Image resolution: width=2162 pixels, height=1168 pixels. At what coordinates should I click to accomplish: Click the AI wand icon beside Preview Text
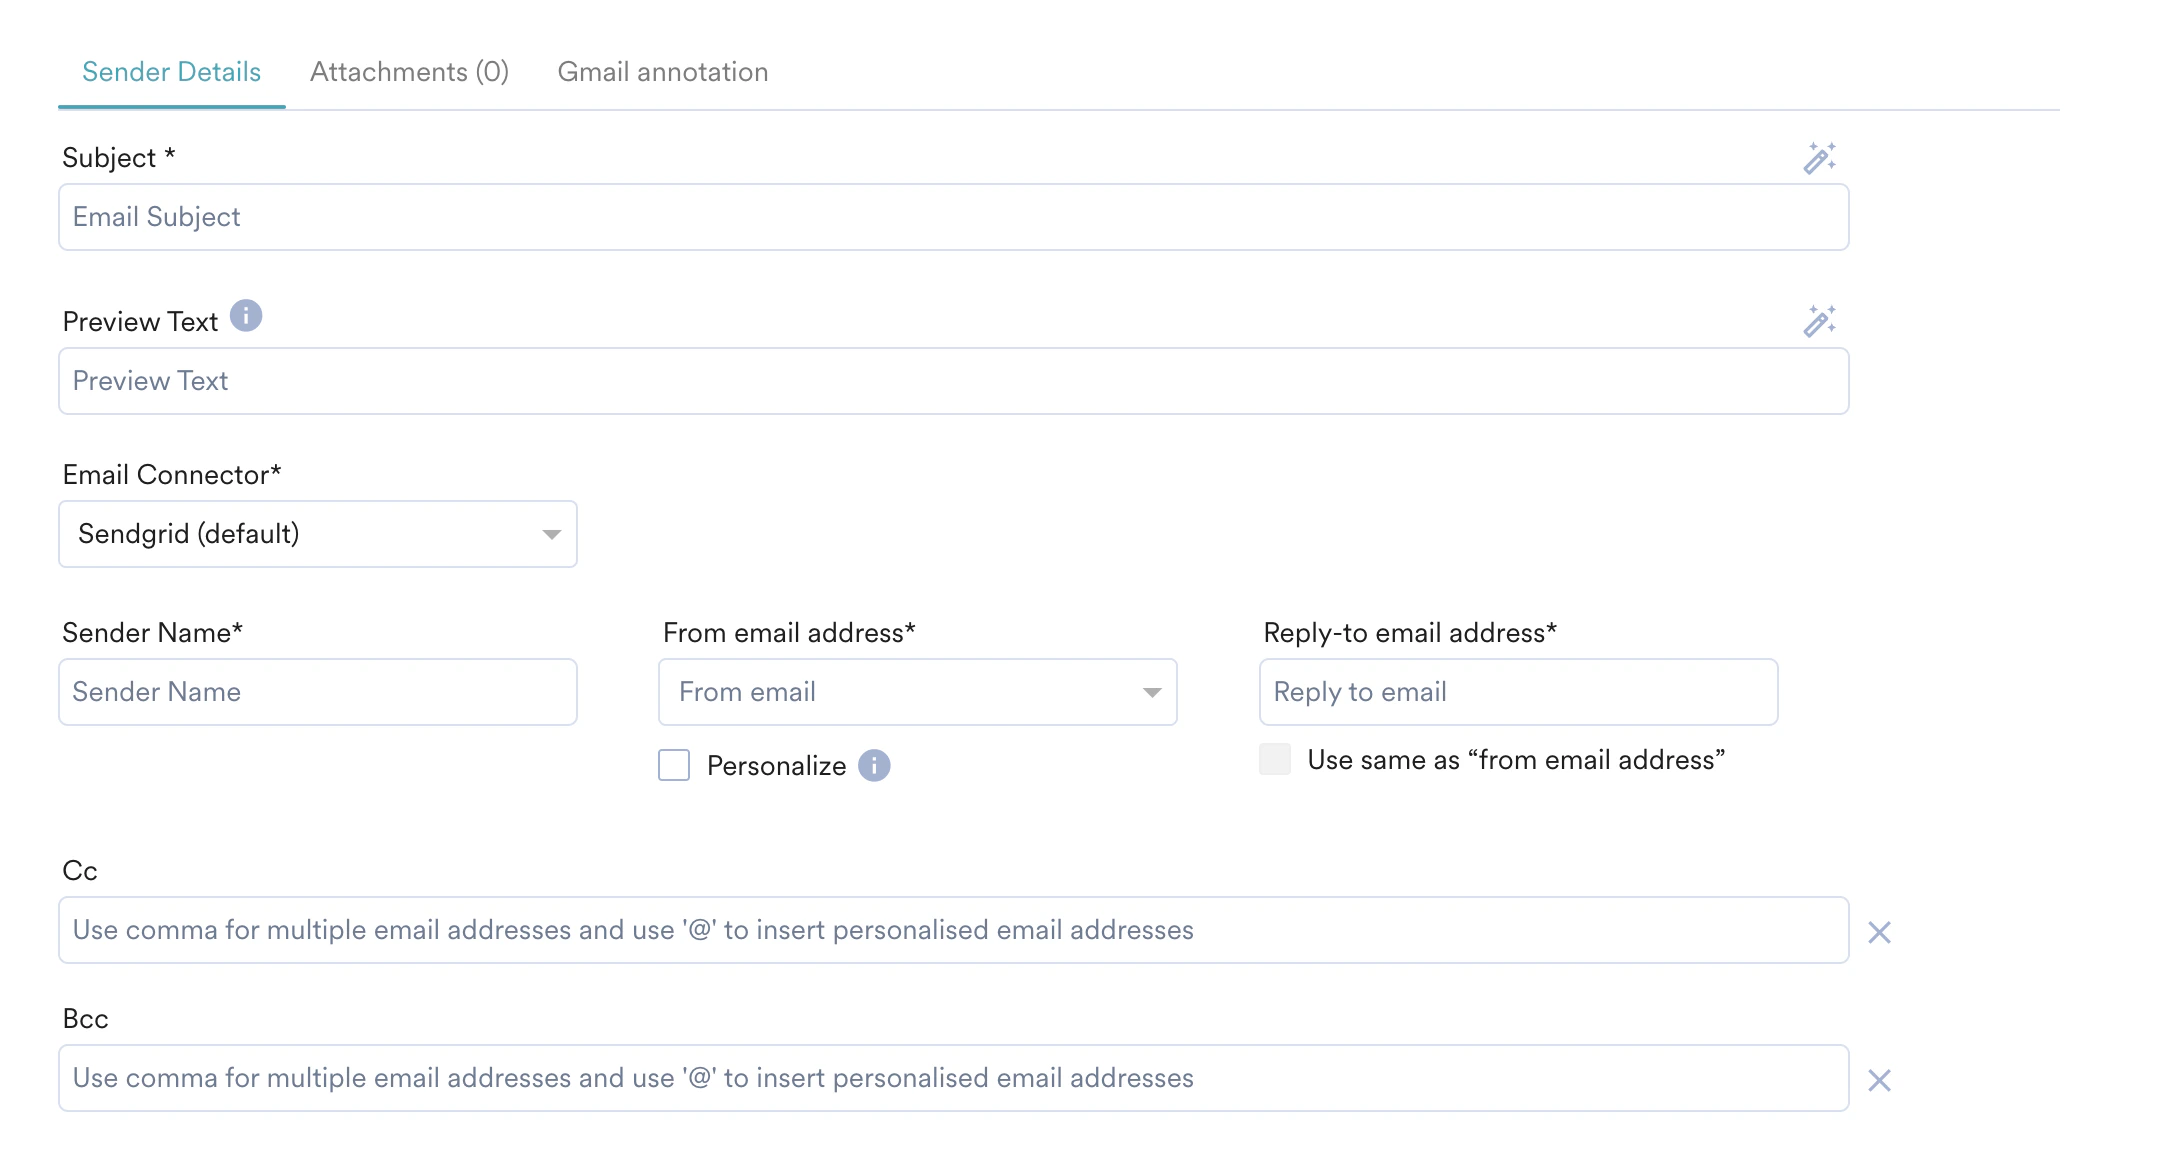(x=1821, y=320)
